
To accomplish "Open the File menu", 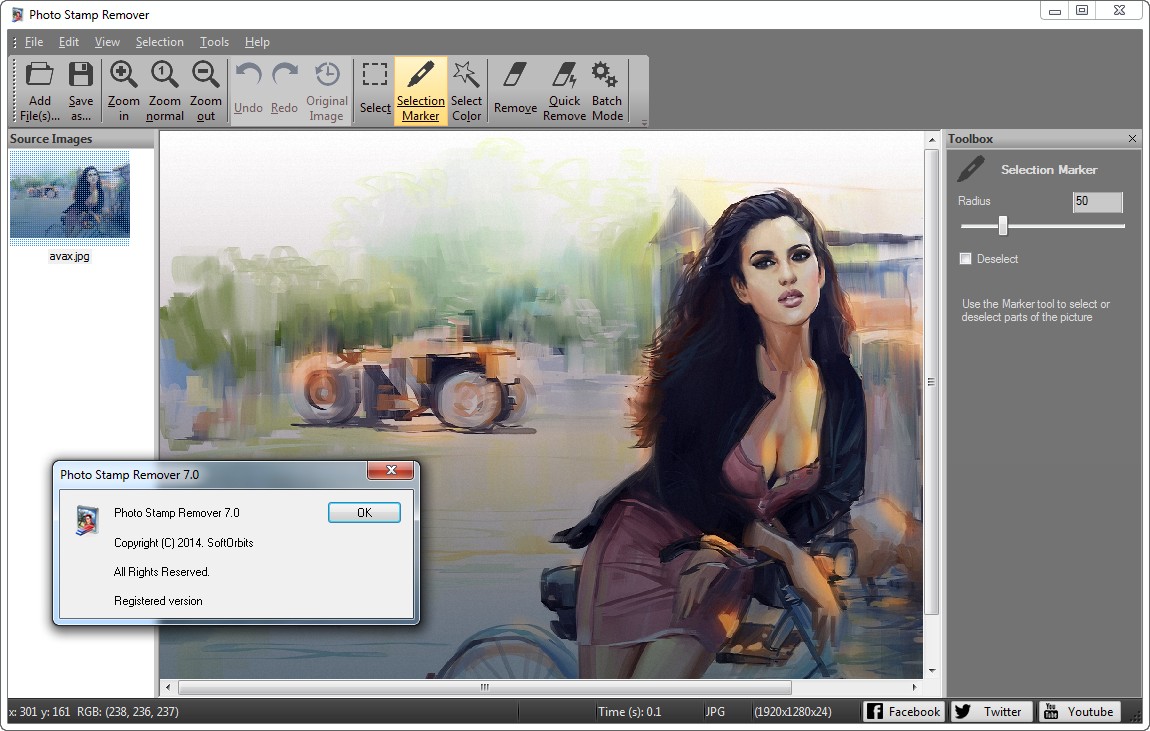I will point(34,42).
